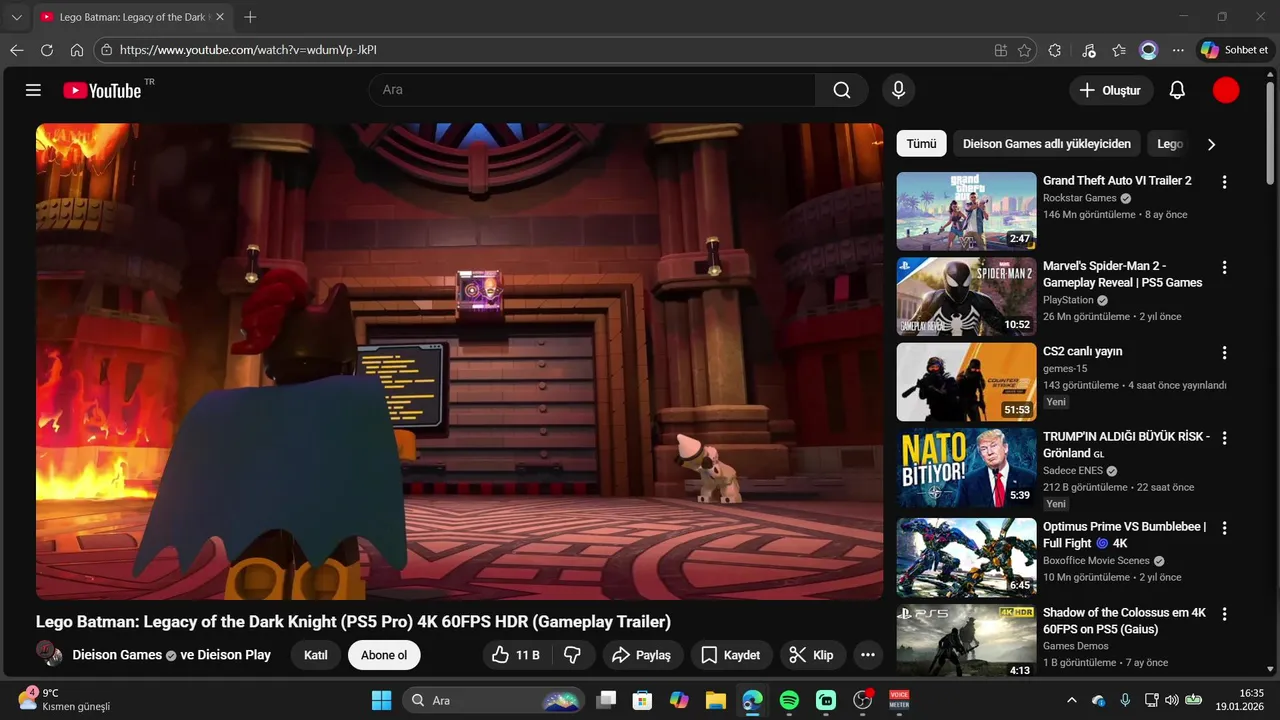Viewport: 1280px width, 720px height.
Task: Launch Spotify from the taskbar
Action: point(789,700)
